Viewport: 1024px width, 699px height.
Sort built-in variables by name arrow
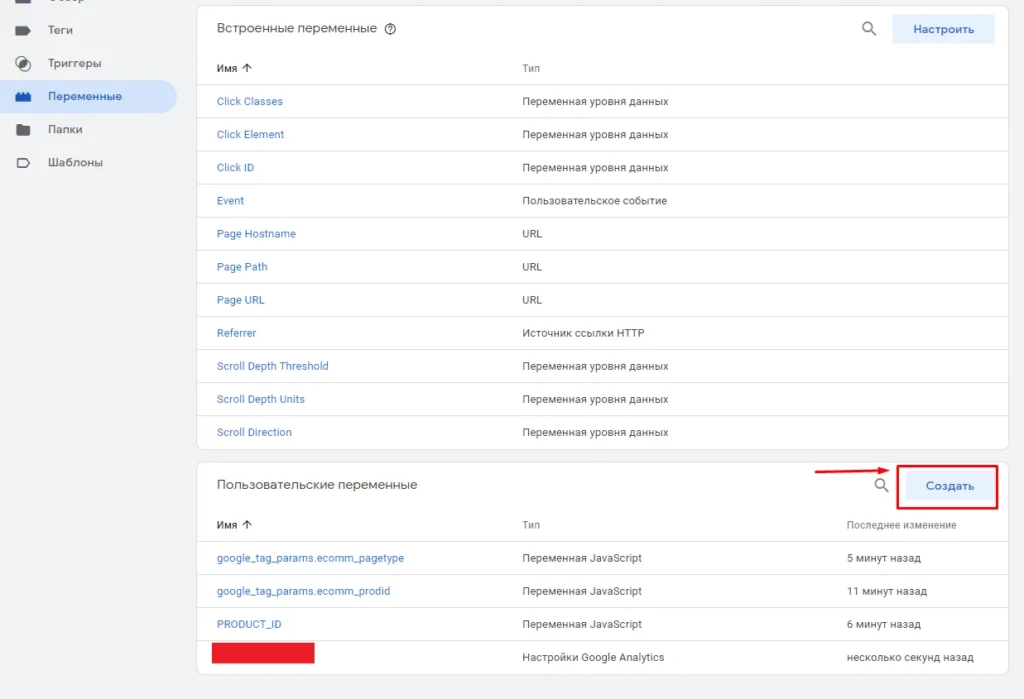tap(247, 68)
